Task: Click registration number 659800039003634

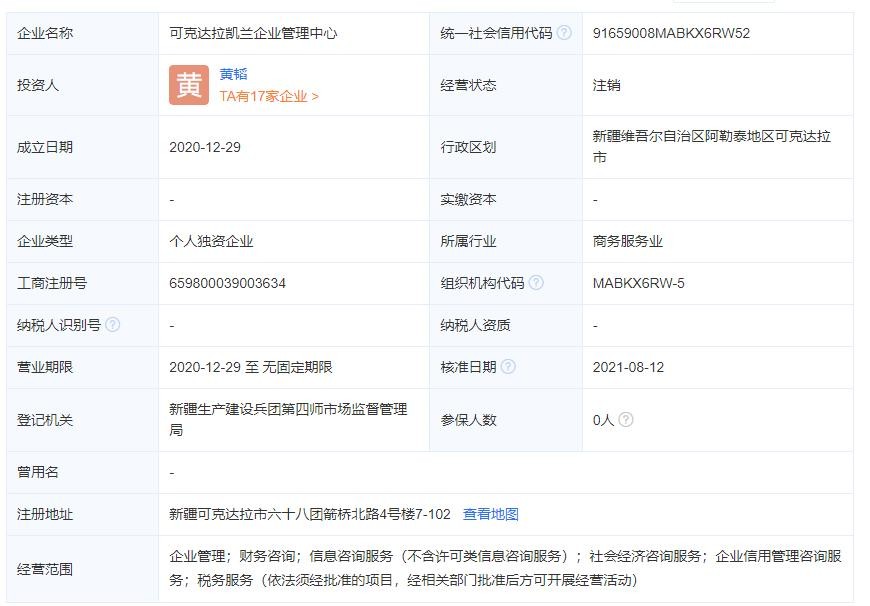Action: 227,283
